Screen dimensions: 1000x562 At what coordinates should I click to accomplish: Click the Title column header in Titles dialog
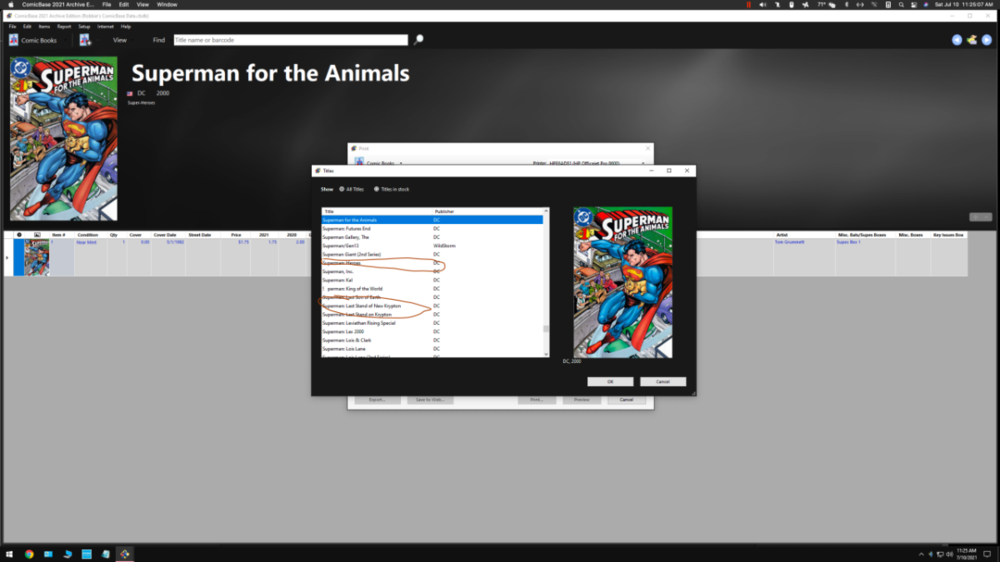click(x=377, y=211)
